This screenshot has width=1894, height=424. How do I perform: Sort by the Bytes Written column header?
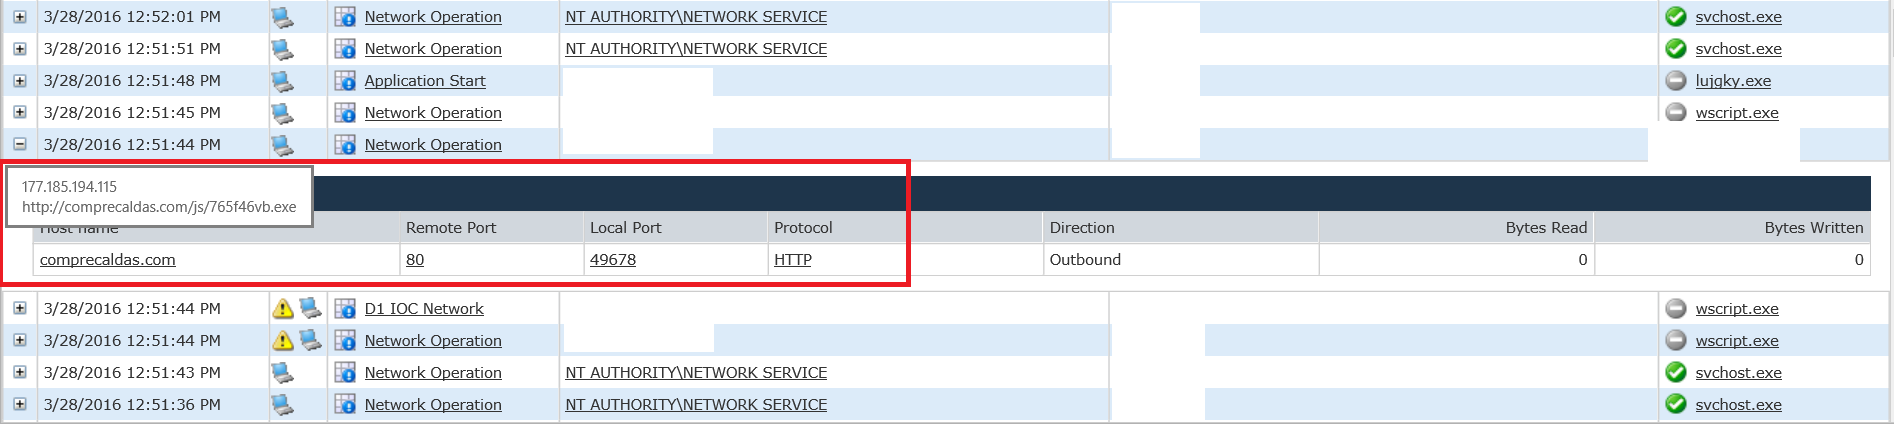pyautogui.click(x=1813, y=228)
